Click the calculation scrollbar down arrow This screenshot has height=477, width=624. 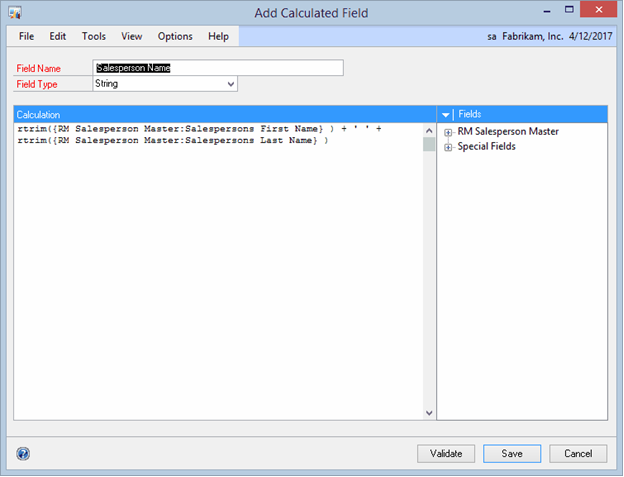[x=429, y=413]
